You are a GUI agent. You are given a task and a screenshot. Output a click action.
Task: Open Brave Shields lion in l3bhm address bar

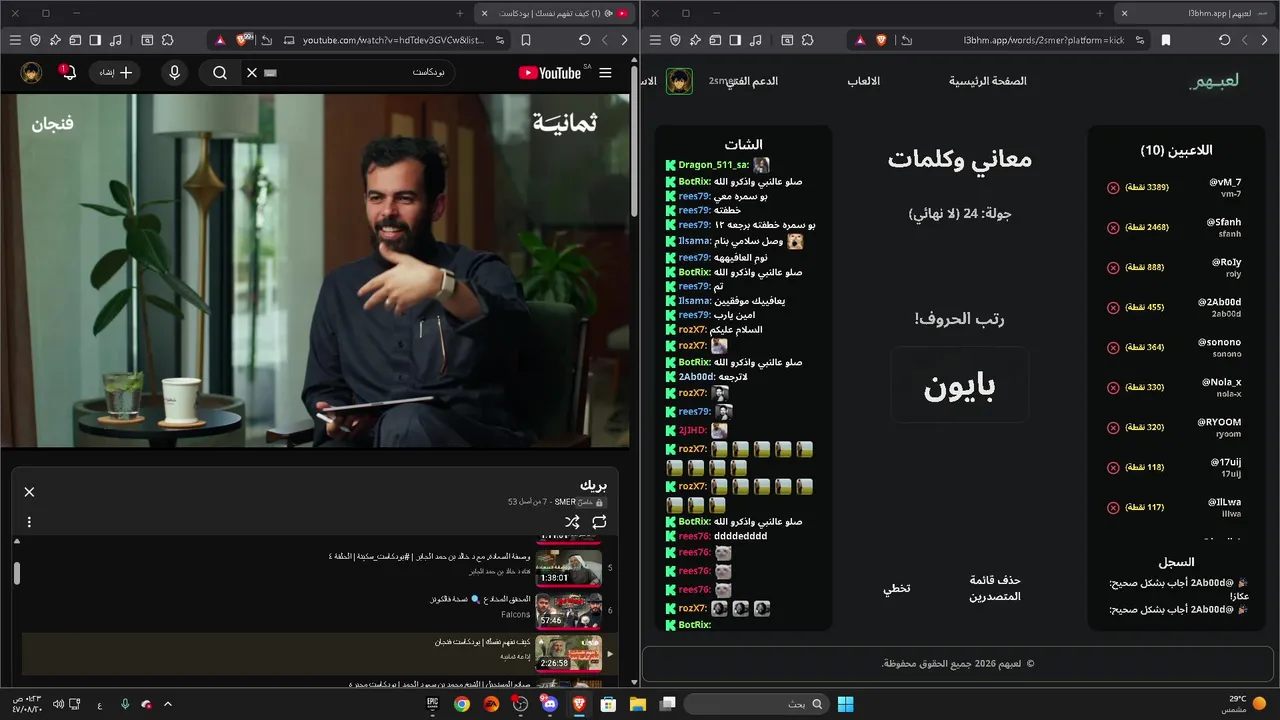881,40
